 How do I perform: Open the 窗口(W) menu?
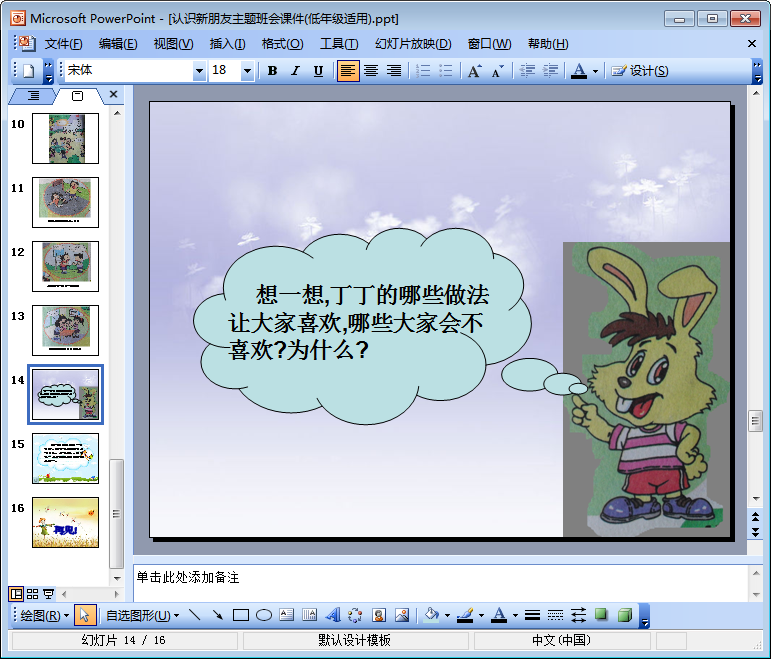[489, 44]
